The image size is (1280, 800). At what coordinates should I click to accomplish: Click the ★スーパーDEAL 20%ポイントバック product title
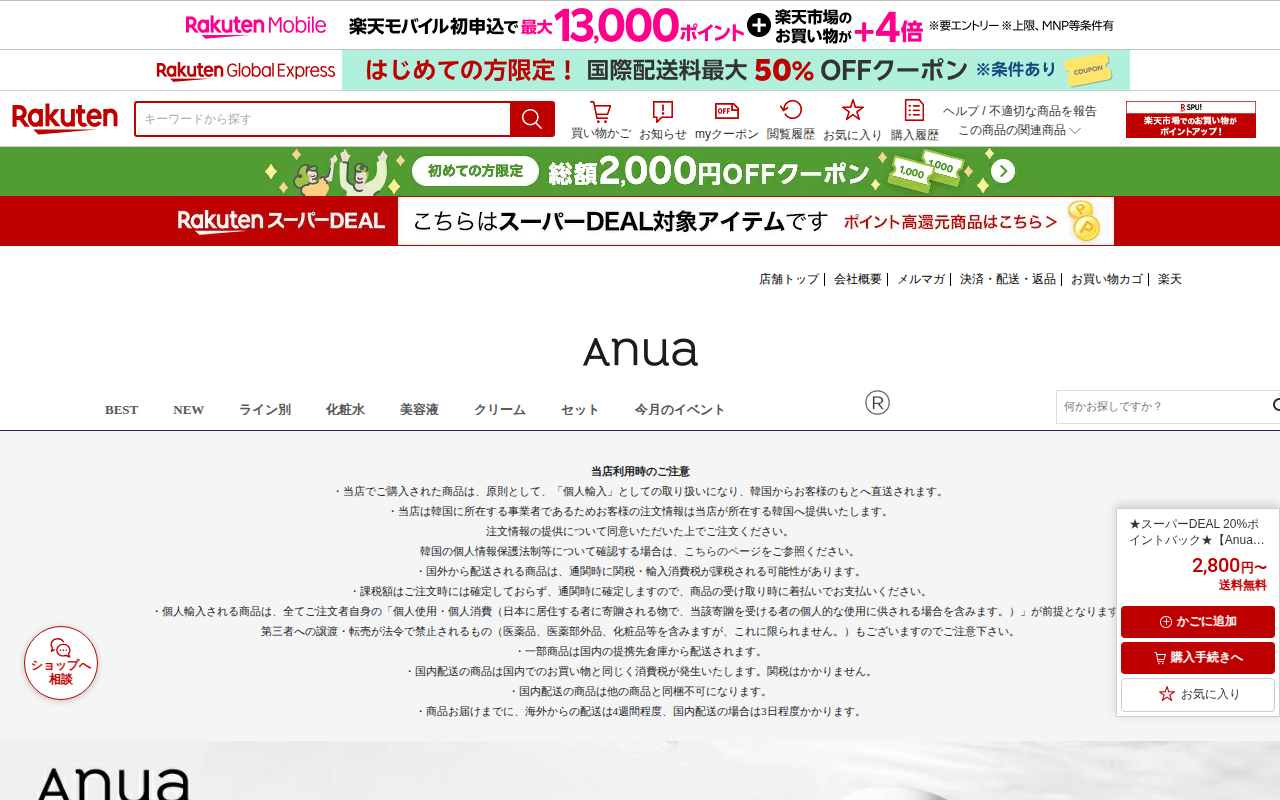point(1198,532)
